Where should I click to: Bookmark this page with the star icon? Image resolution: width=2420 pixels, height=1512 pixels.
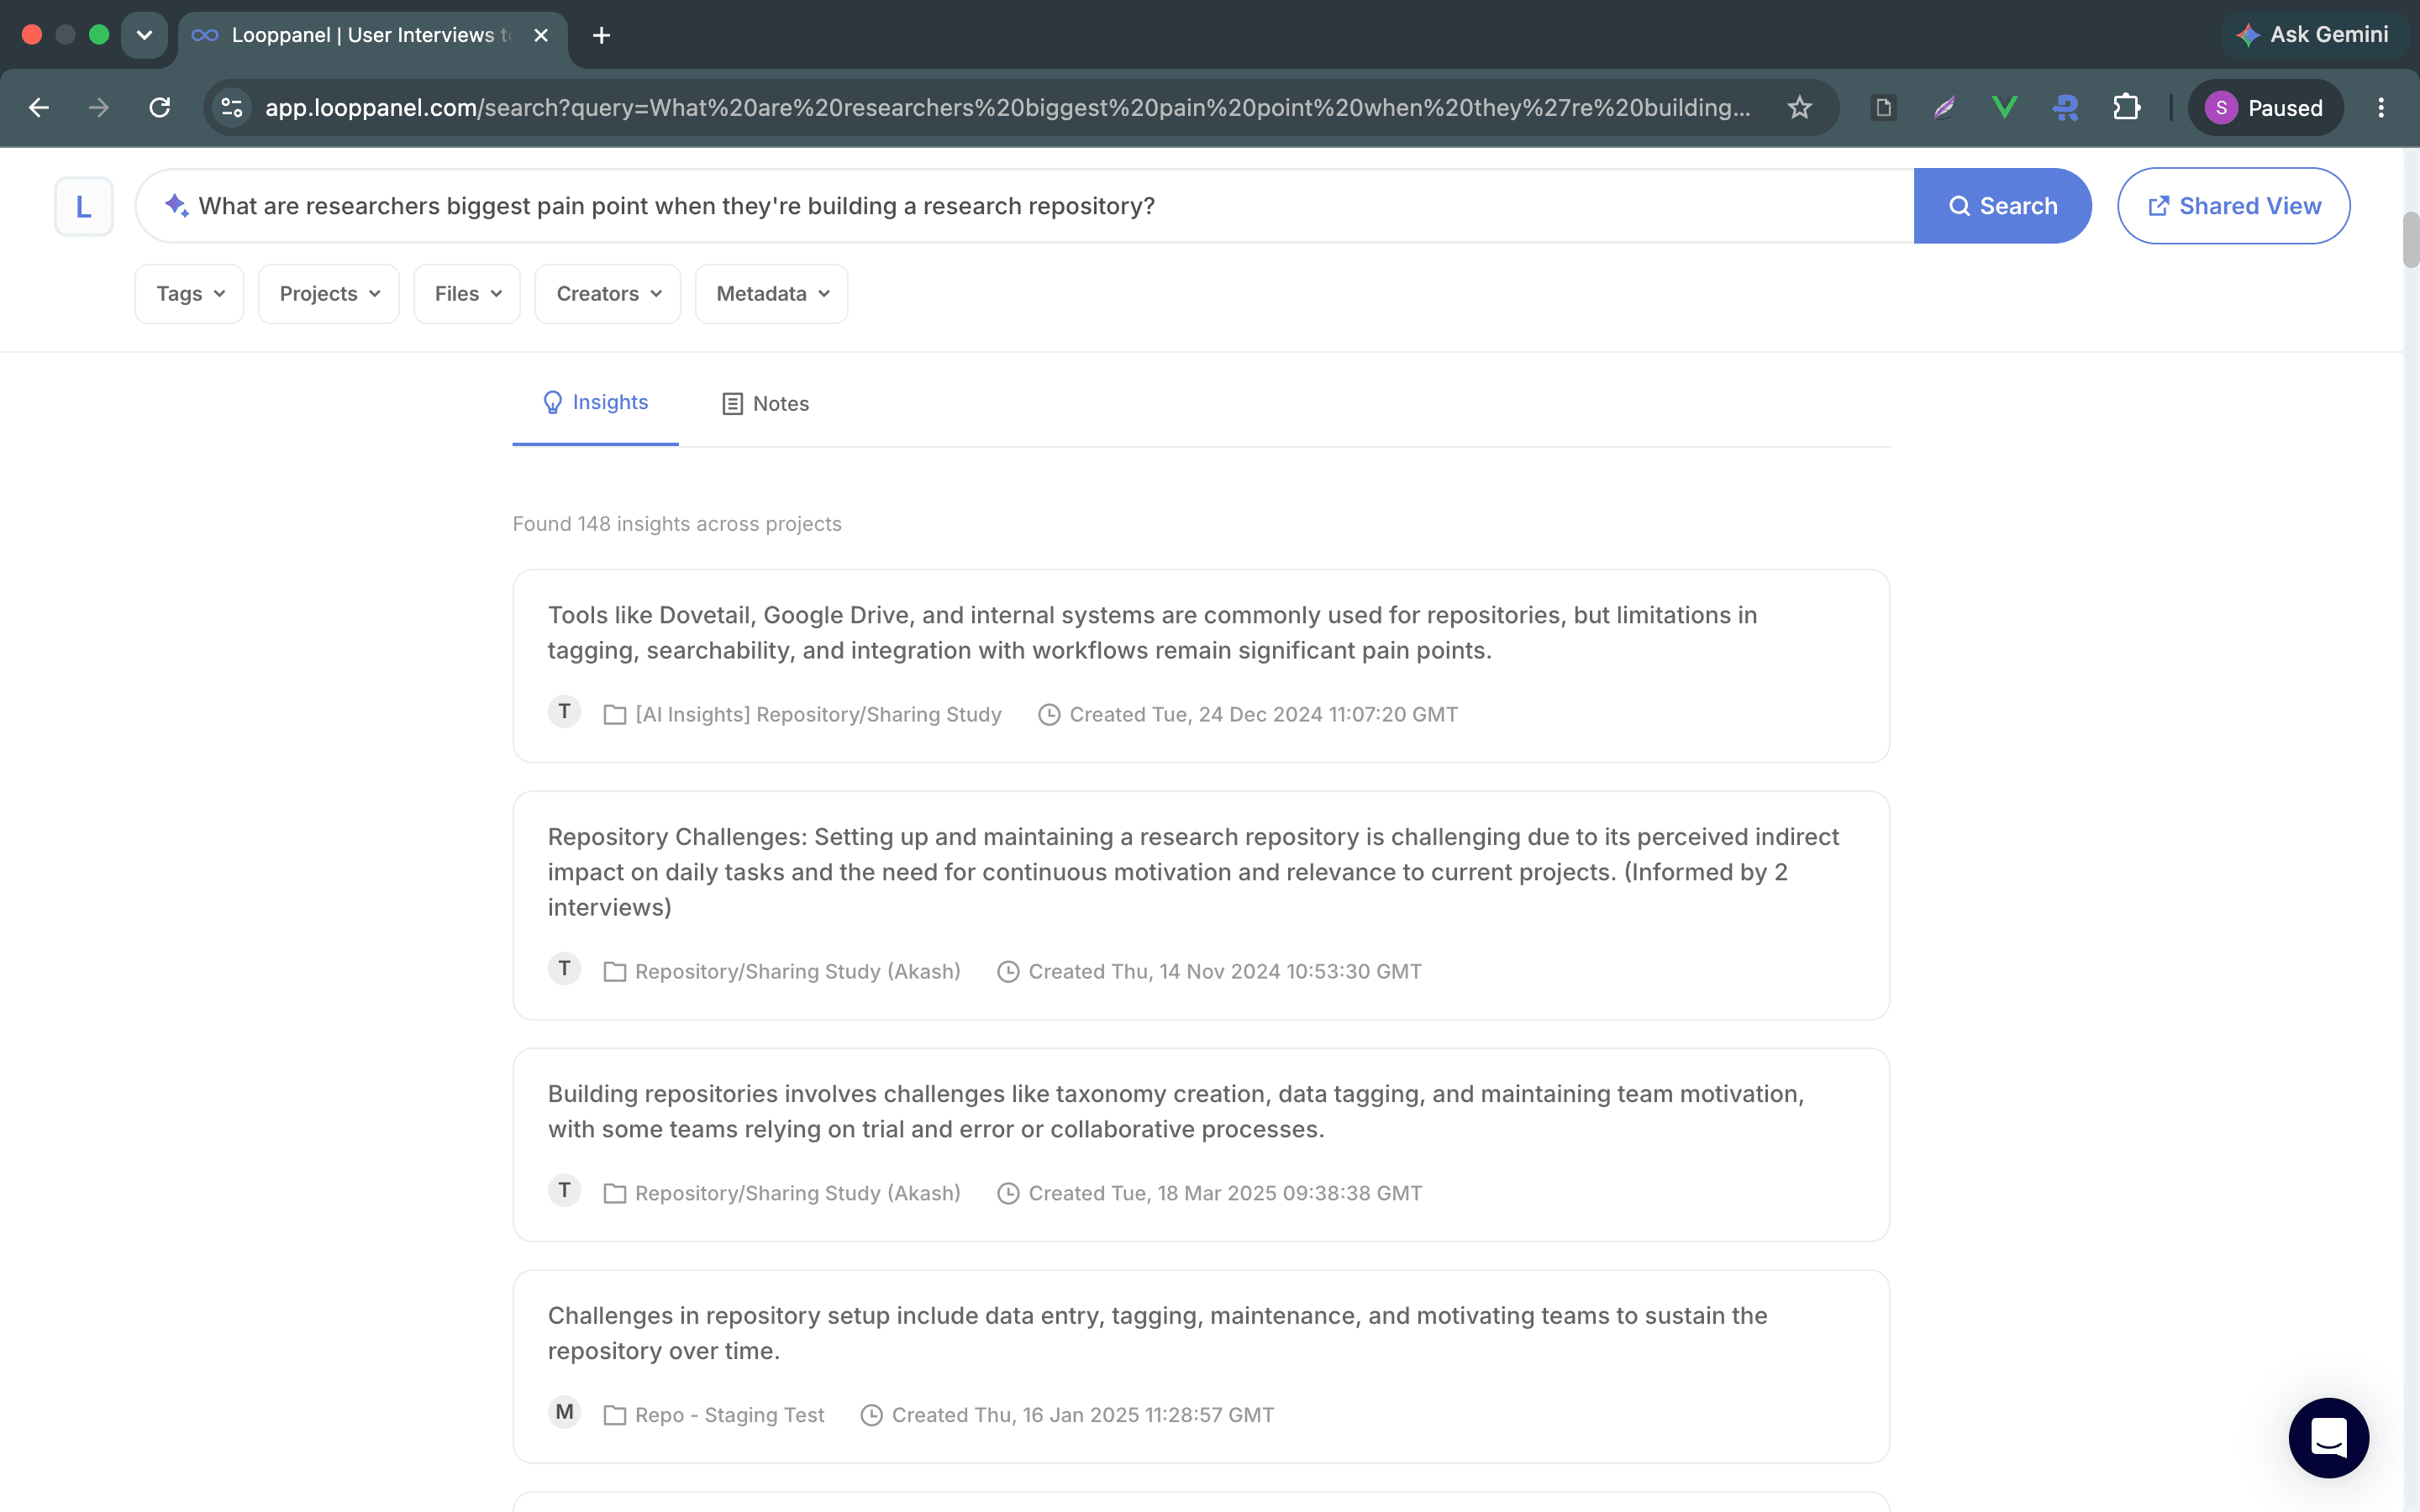1799,107
